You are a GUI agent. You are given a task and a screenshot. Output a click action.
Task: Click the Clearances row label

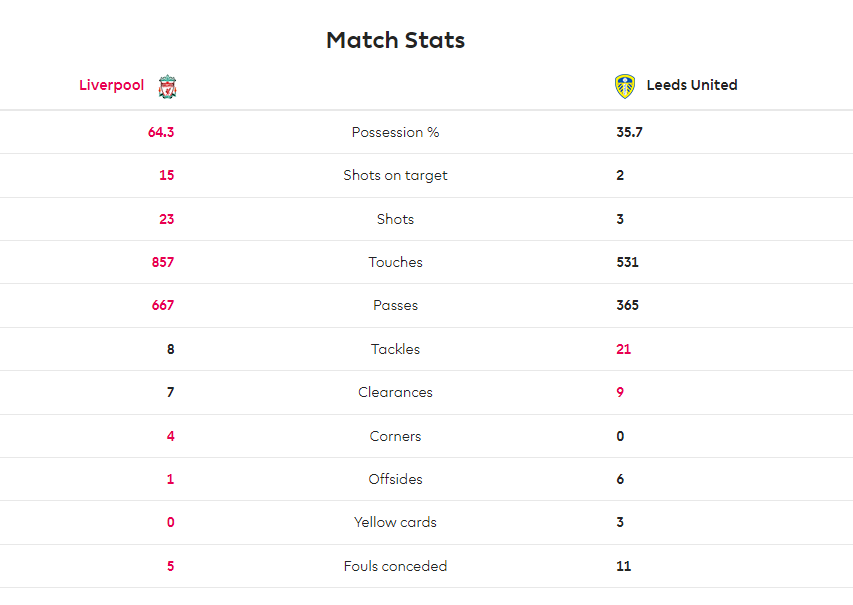coord(395,392)
